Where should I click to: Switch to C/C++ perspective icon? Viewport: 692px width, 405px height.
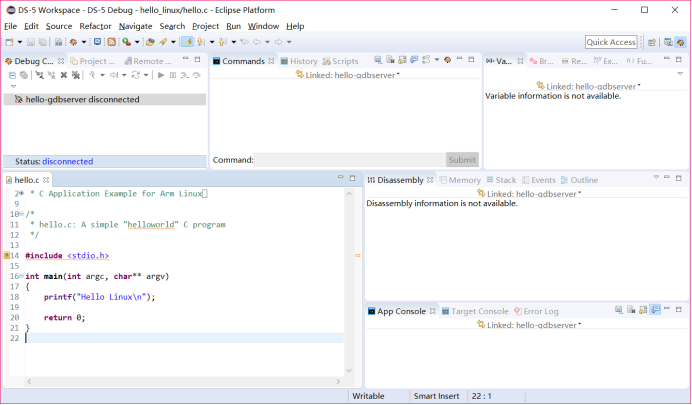coord(668,42)
